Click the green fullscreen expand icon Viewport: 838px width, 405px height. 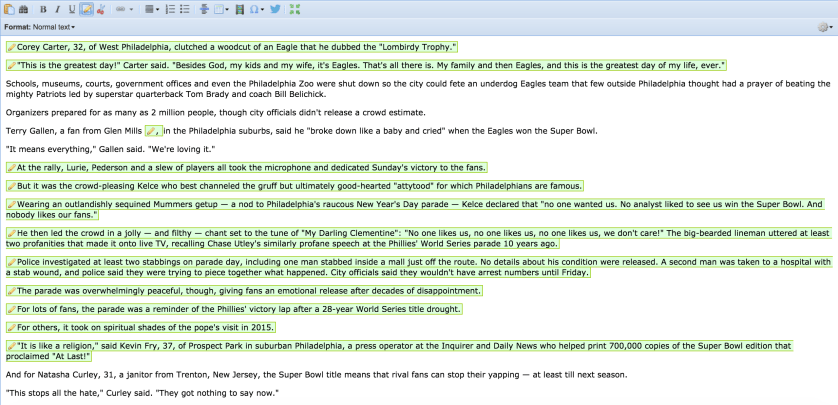(x=294, y=9)
